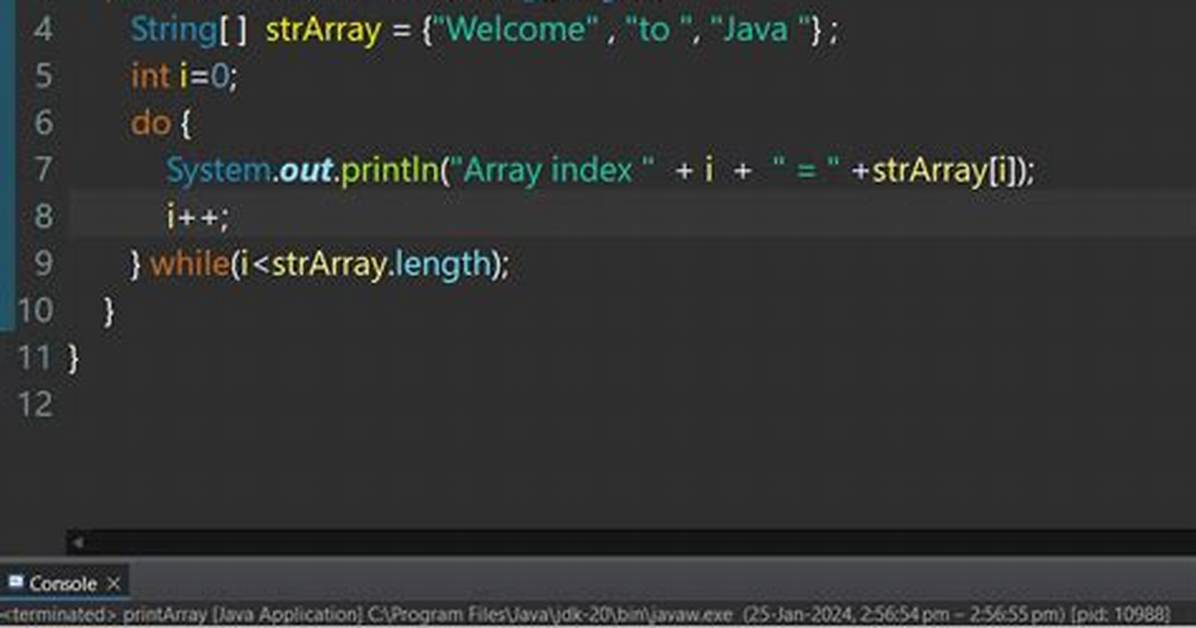Image resolution: width=1196 pixels, height=628 pixels.
Task: Click the "Array index " string
Action: click(x=552, y=169)
